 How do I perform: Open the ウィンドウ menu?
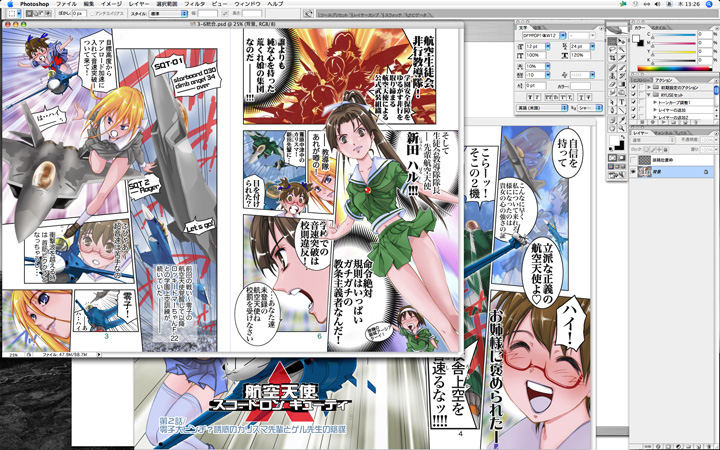point(247,4)
